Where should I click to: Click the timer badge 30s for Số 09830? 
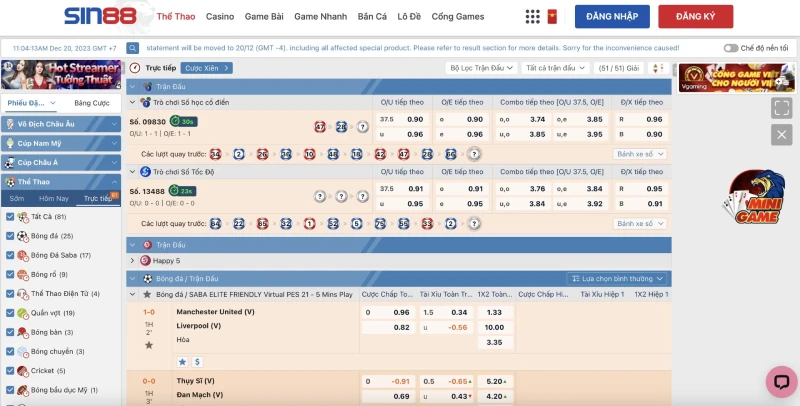click(184, 121)
